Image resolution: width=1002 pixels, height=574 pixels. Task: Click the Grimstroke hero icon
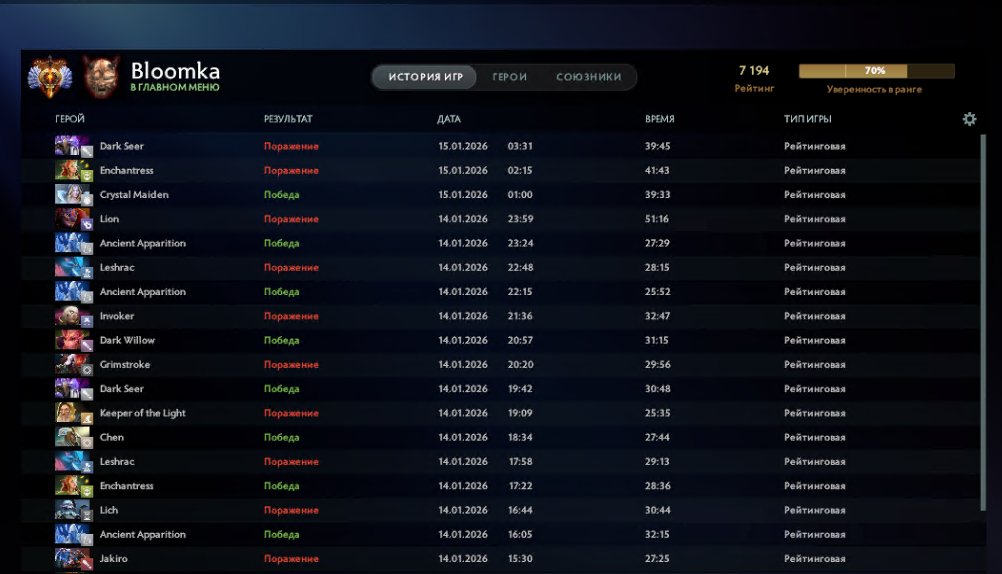coord(67,365)
